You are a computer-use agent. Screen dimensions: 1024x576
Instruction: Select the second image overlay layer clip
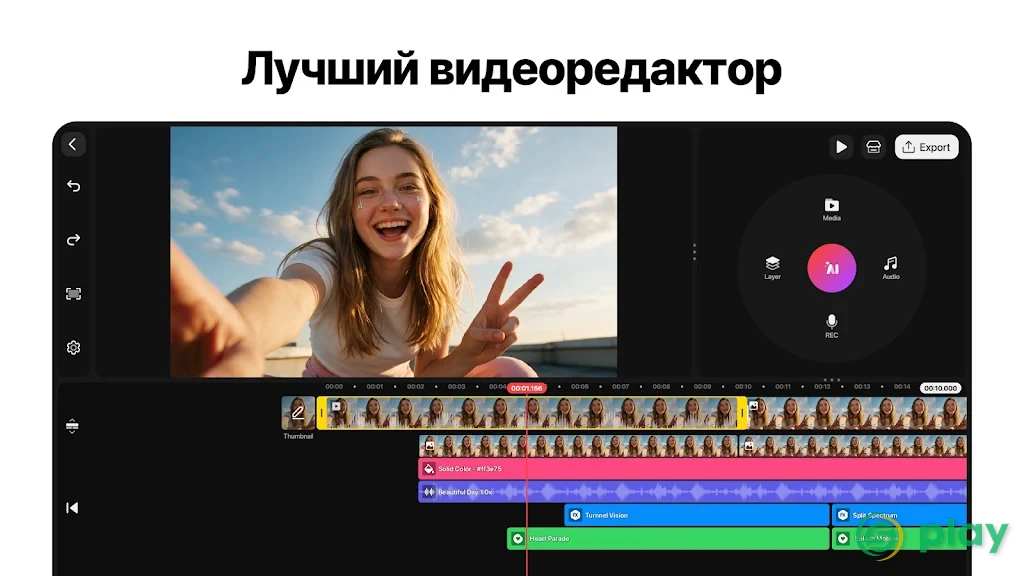[852, 446]
